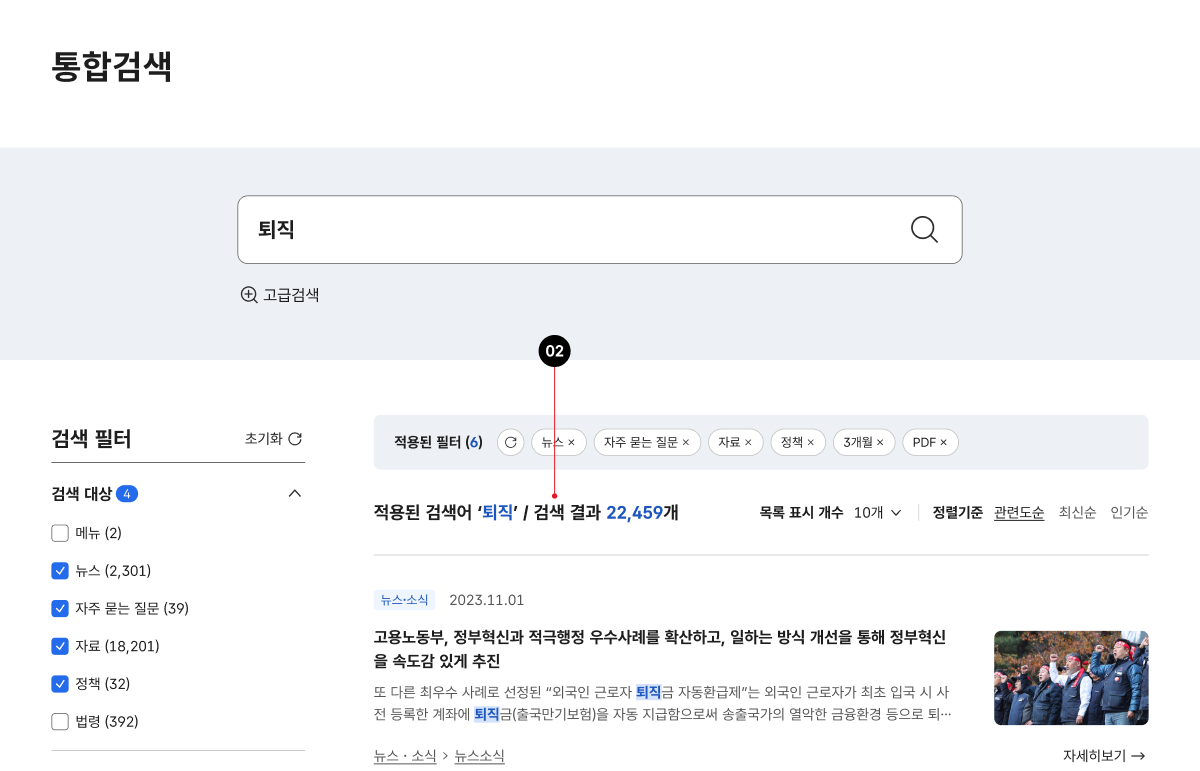
Task: Open 고급검색 advanced search
Action: click(x=280, y=295)
